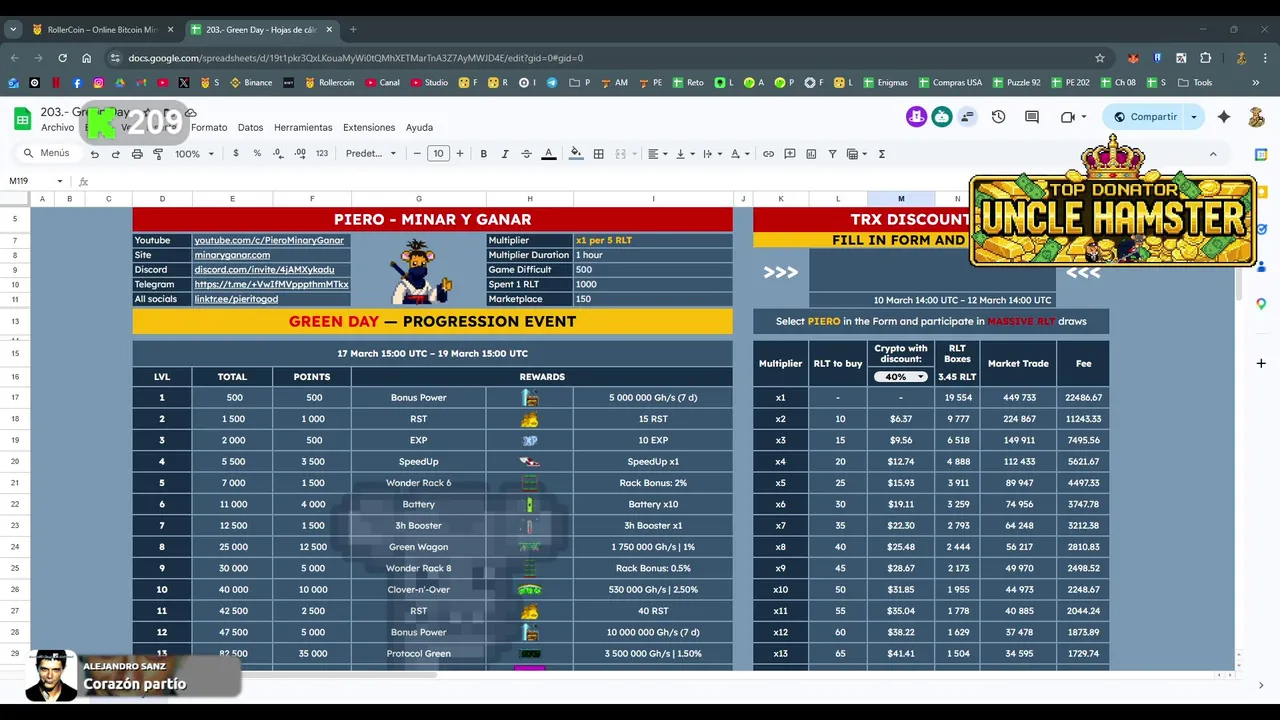Open text color picker
Screen dimensions: 1280x720
pos(548,154)
